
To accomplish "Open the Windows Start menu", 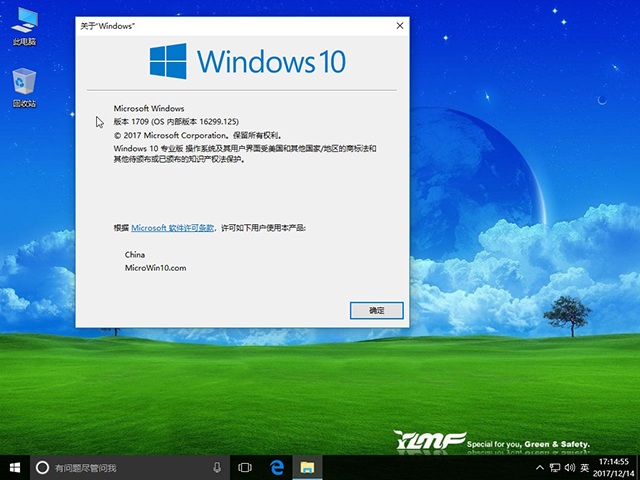I will coord(15,467).
